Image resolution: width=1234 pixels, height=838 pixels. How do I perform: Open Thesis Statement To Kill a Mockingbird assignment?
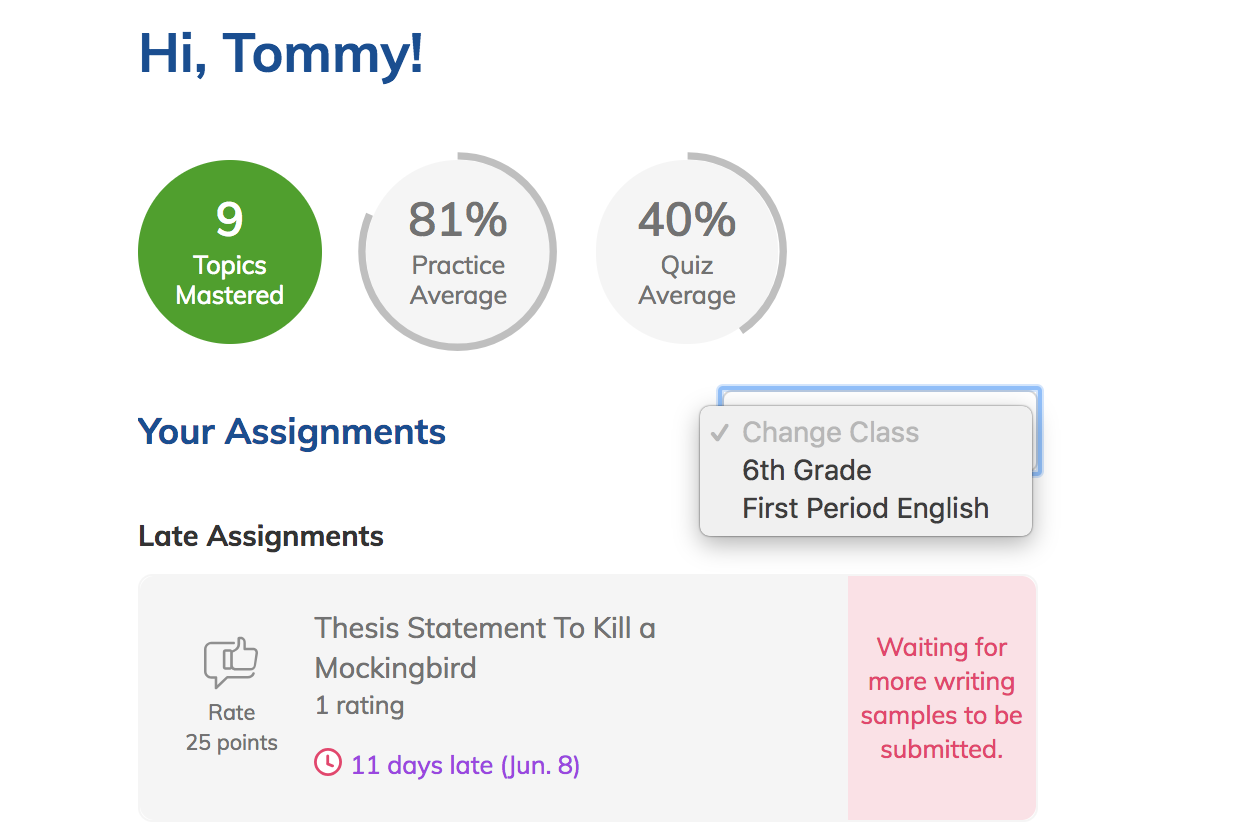tap(485, 647)
